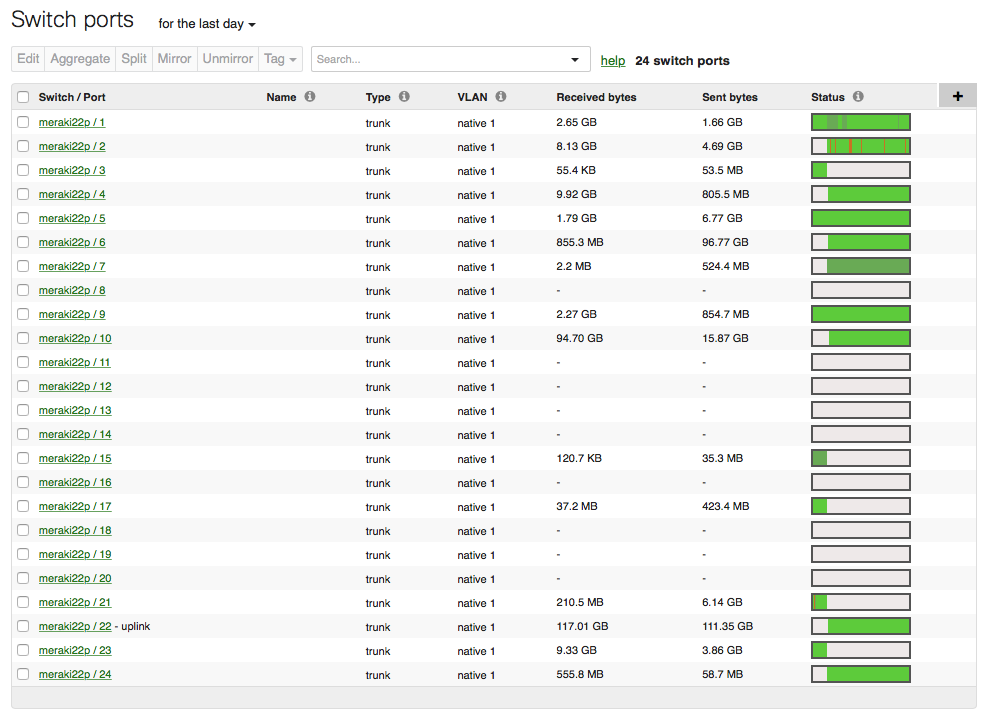Click the Edit toolbar button
Image resolution: width=985 pixels, height=710 pixels.
(28, 59)
